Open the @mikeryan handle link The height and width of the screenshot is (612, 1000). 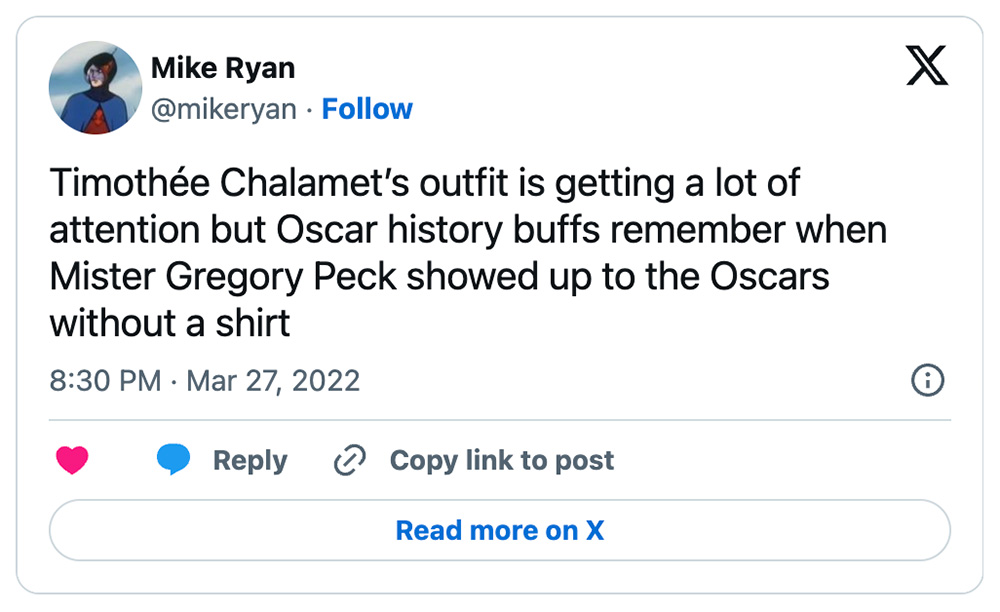click(224, 109)
